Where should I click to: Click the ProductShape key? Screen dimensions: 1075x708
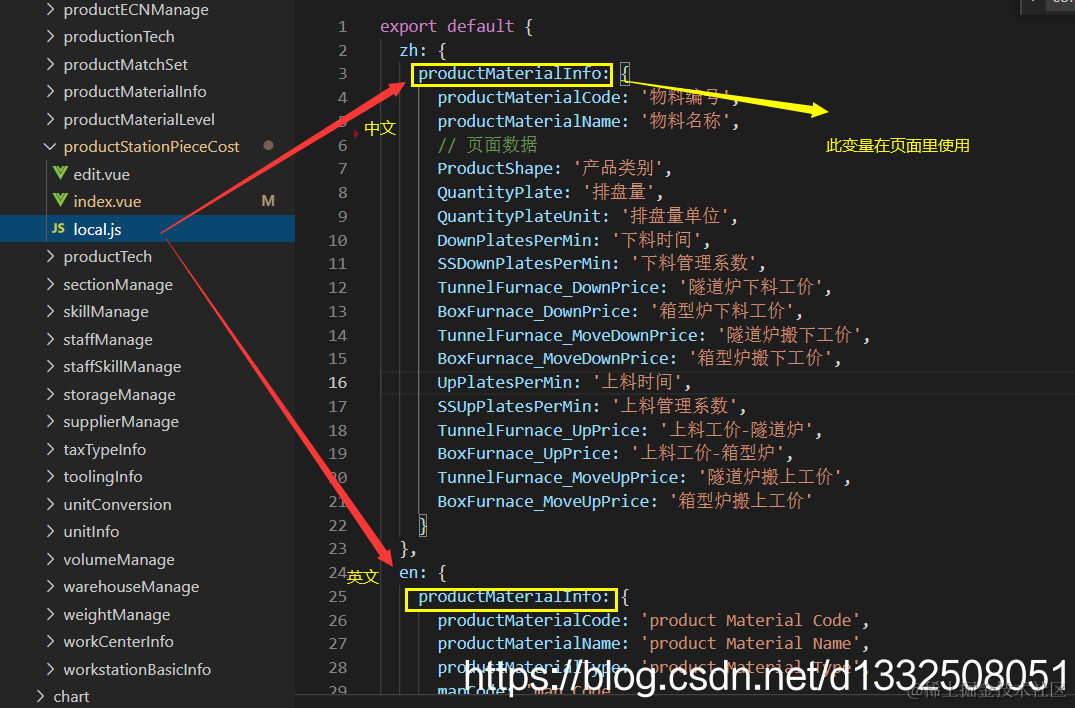click(499, 168)
